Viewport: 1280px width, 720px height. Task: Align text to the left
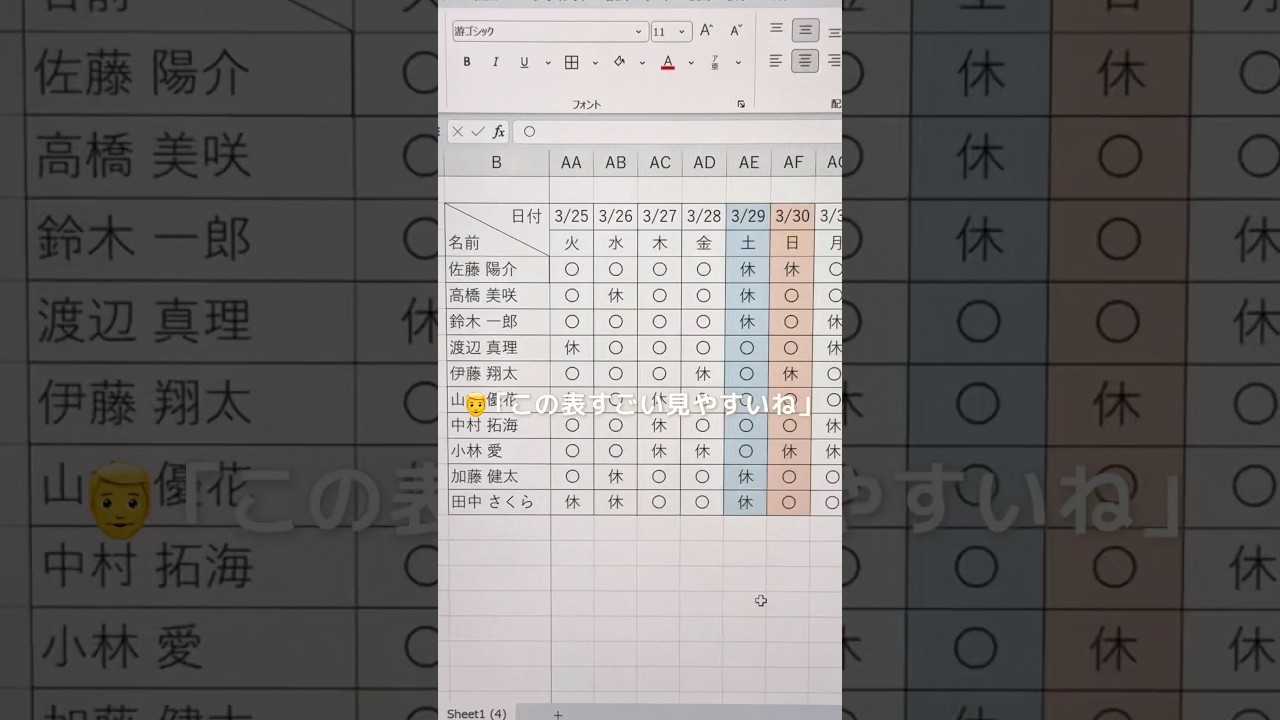point(776,61)
